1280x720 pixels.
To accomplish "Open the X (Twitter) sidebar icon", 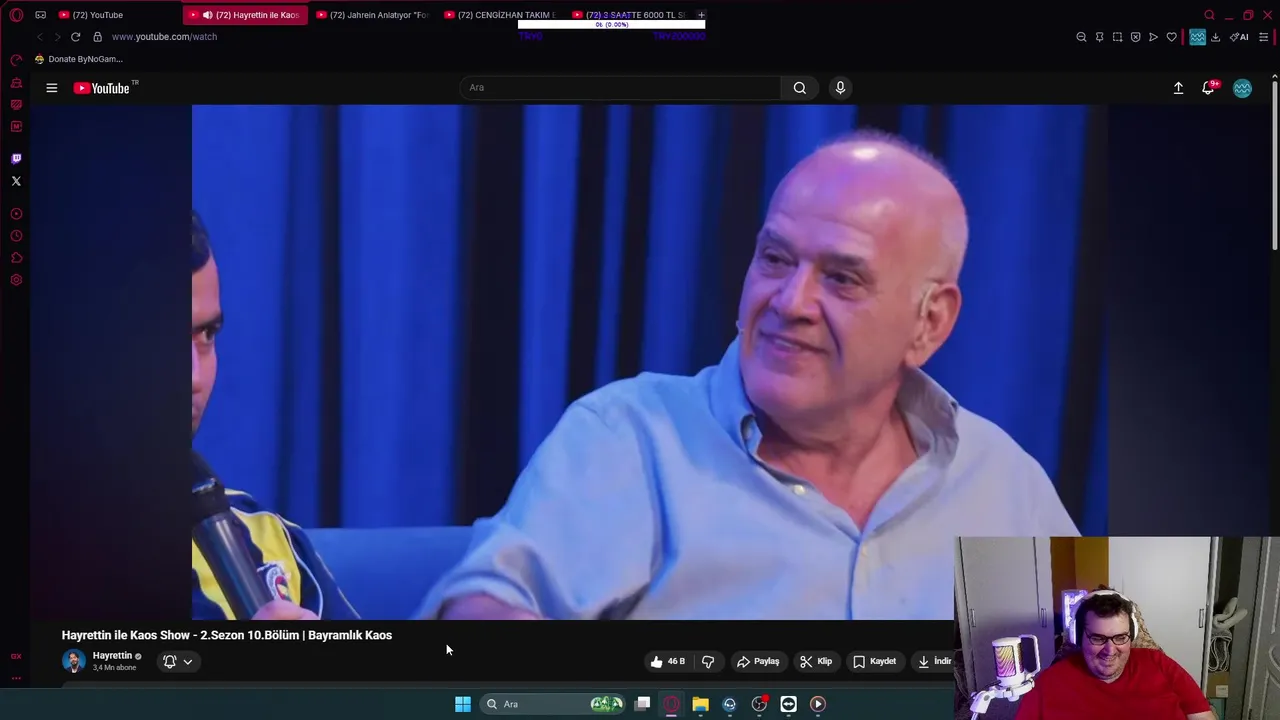I will click(x=16, y=181).
